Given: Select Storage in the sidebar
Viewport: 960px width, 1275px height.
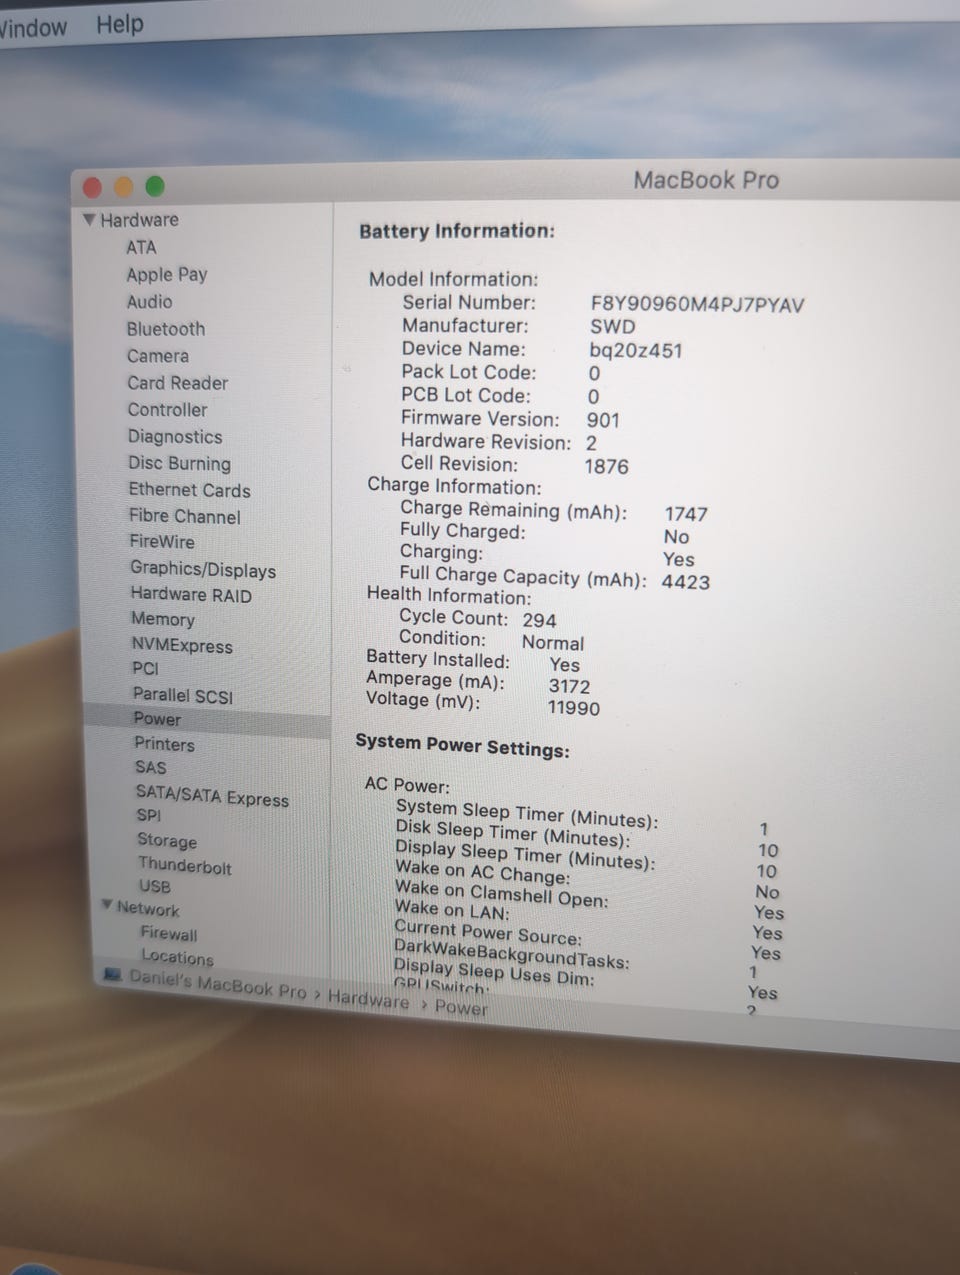Looking at the screenshot, I should point(167,840).
